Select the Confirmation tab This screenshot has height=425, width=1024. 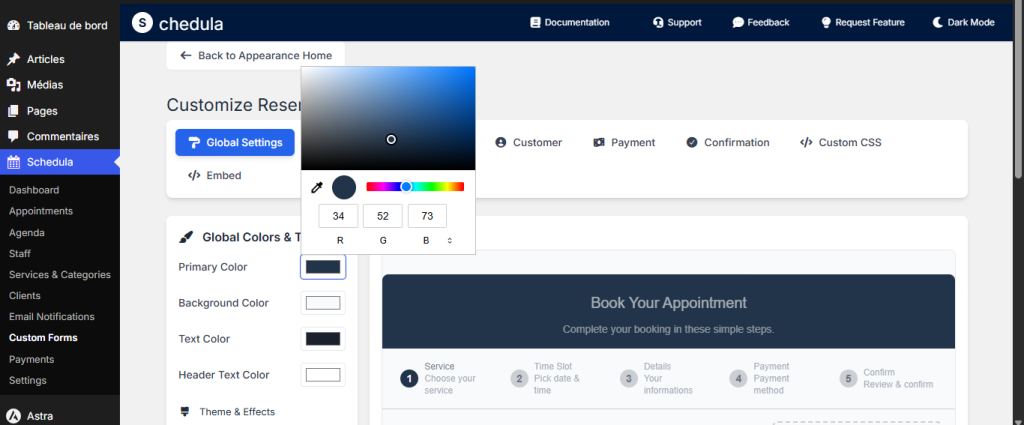click(727, 142)
